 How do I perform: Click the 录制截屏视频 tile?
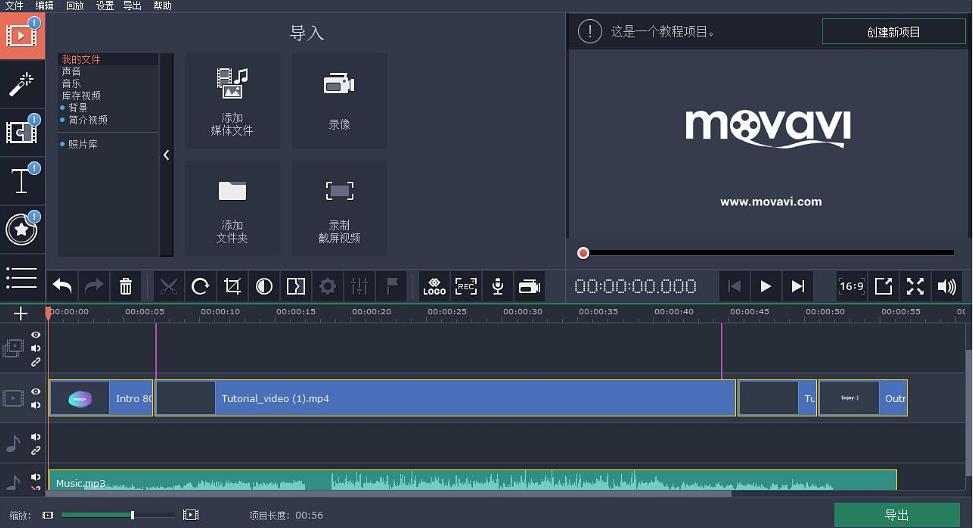339,208
